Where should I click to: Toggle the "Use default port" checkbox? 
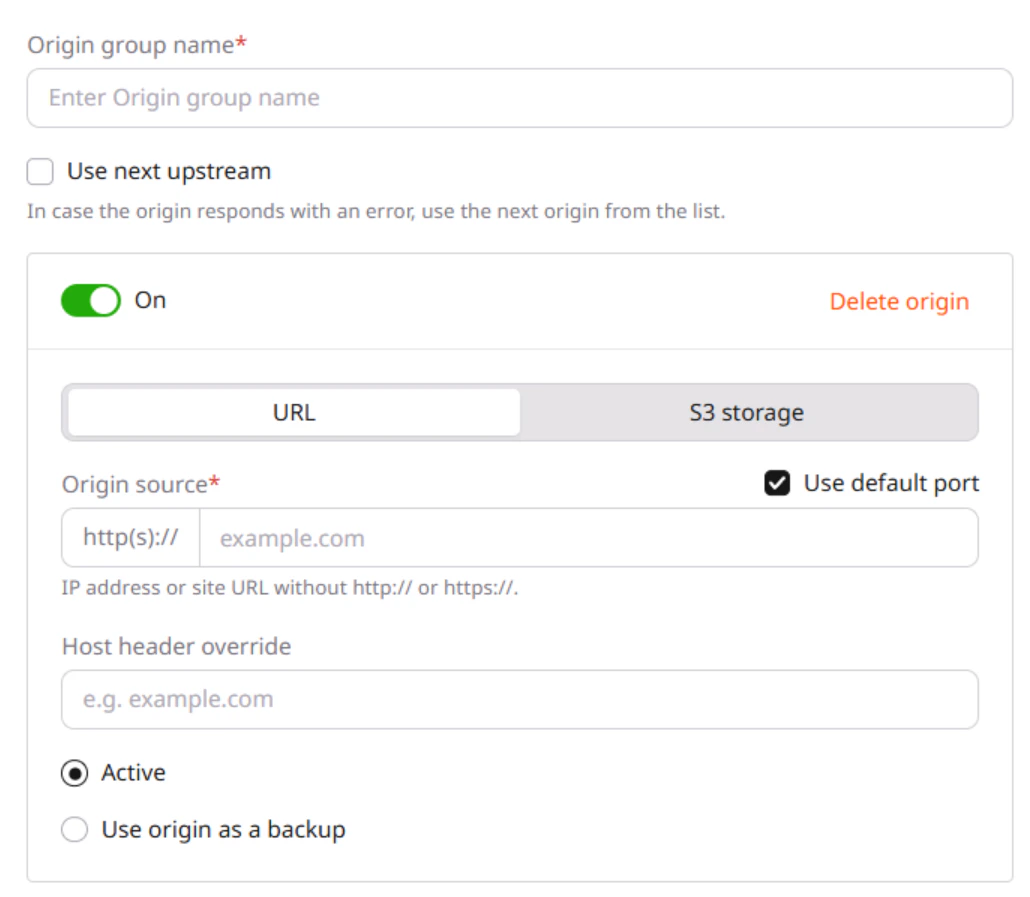[x=776, y=483]
